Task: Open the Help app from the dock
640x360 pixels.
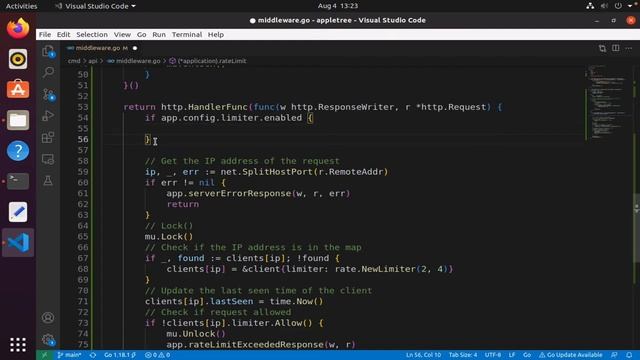Action: pos(18,151)
